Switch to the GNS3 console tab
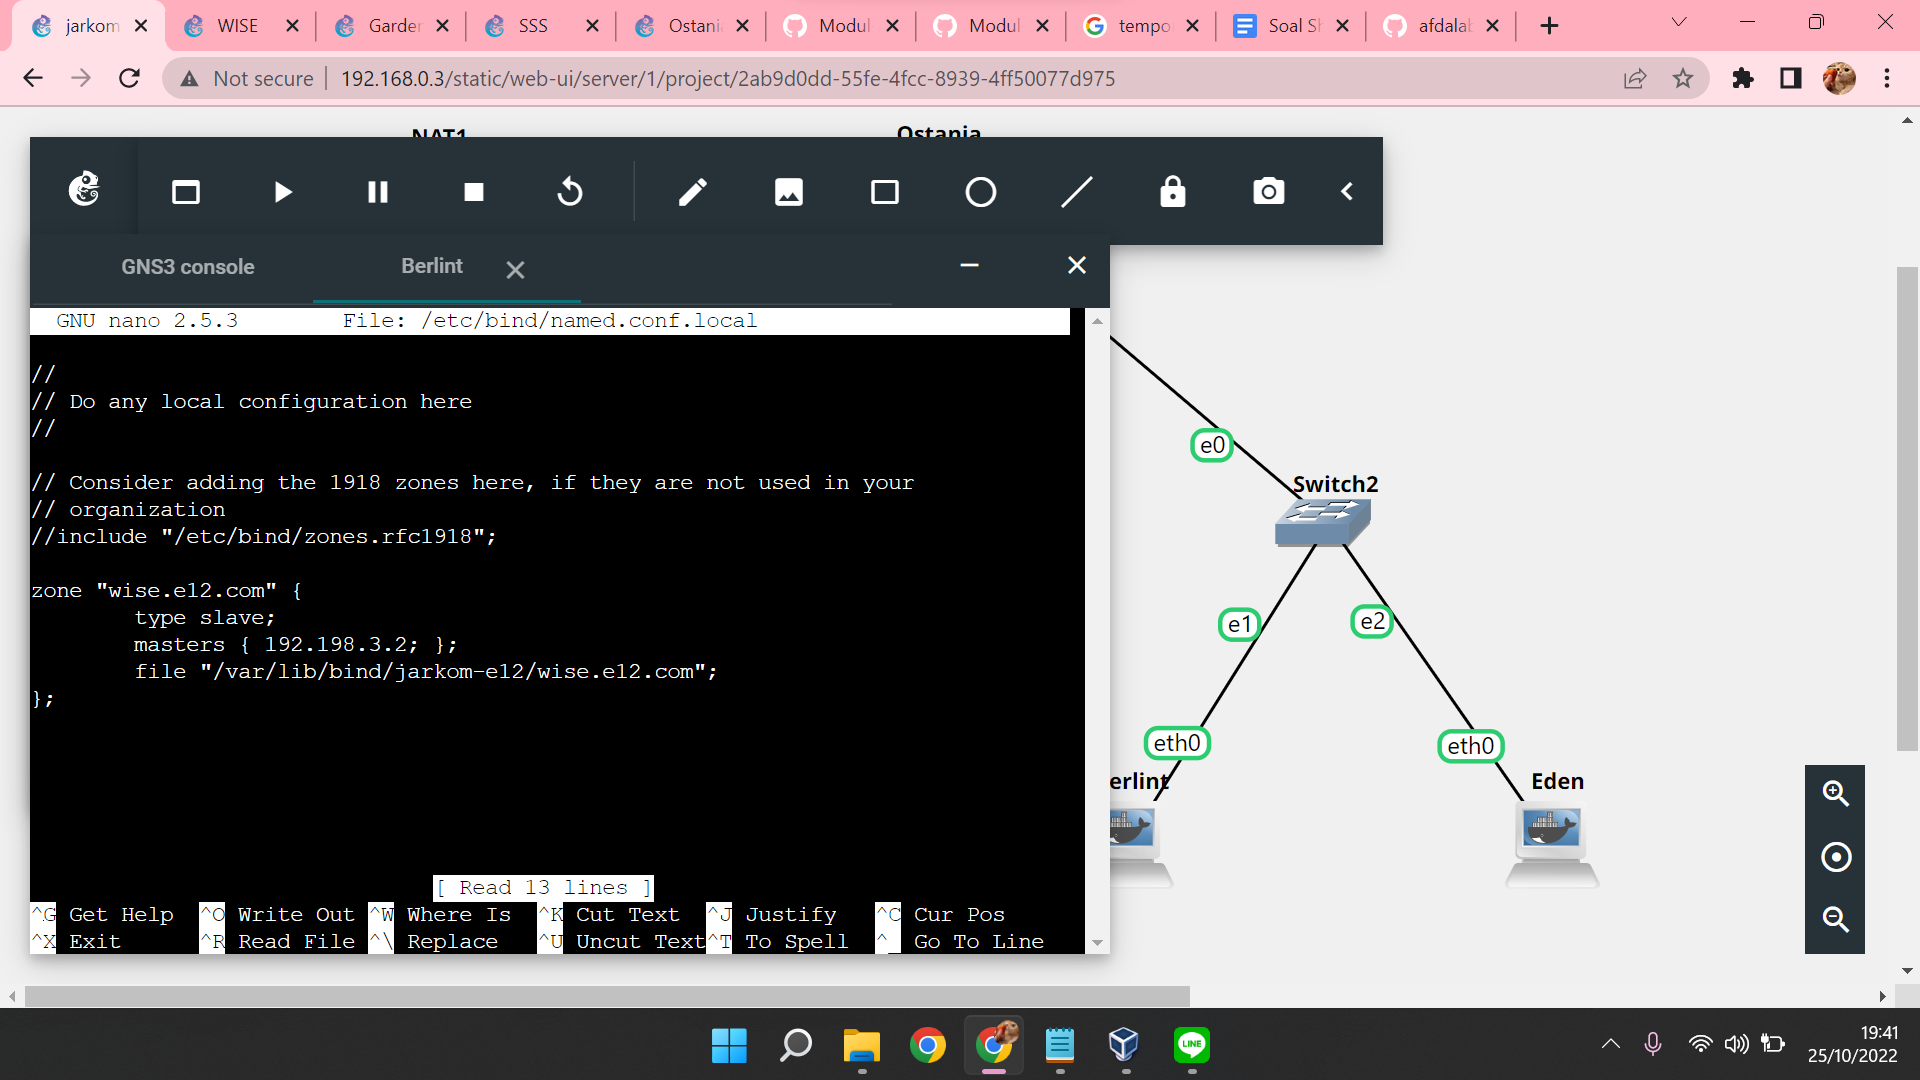 (188, 266)
